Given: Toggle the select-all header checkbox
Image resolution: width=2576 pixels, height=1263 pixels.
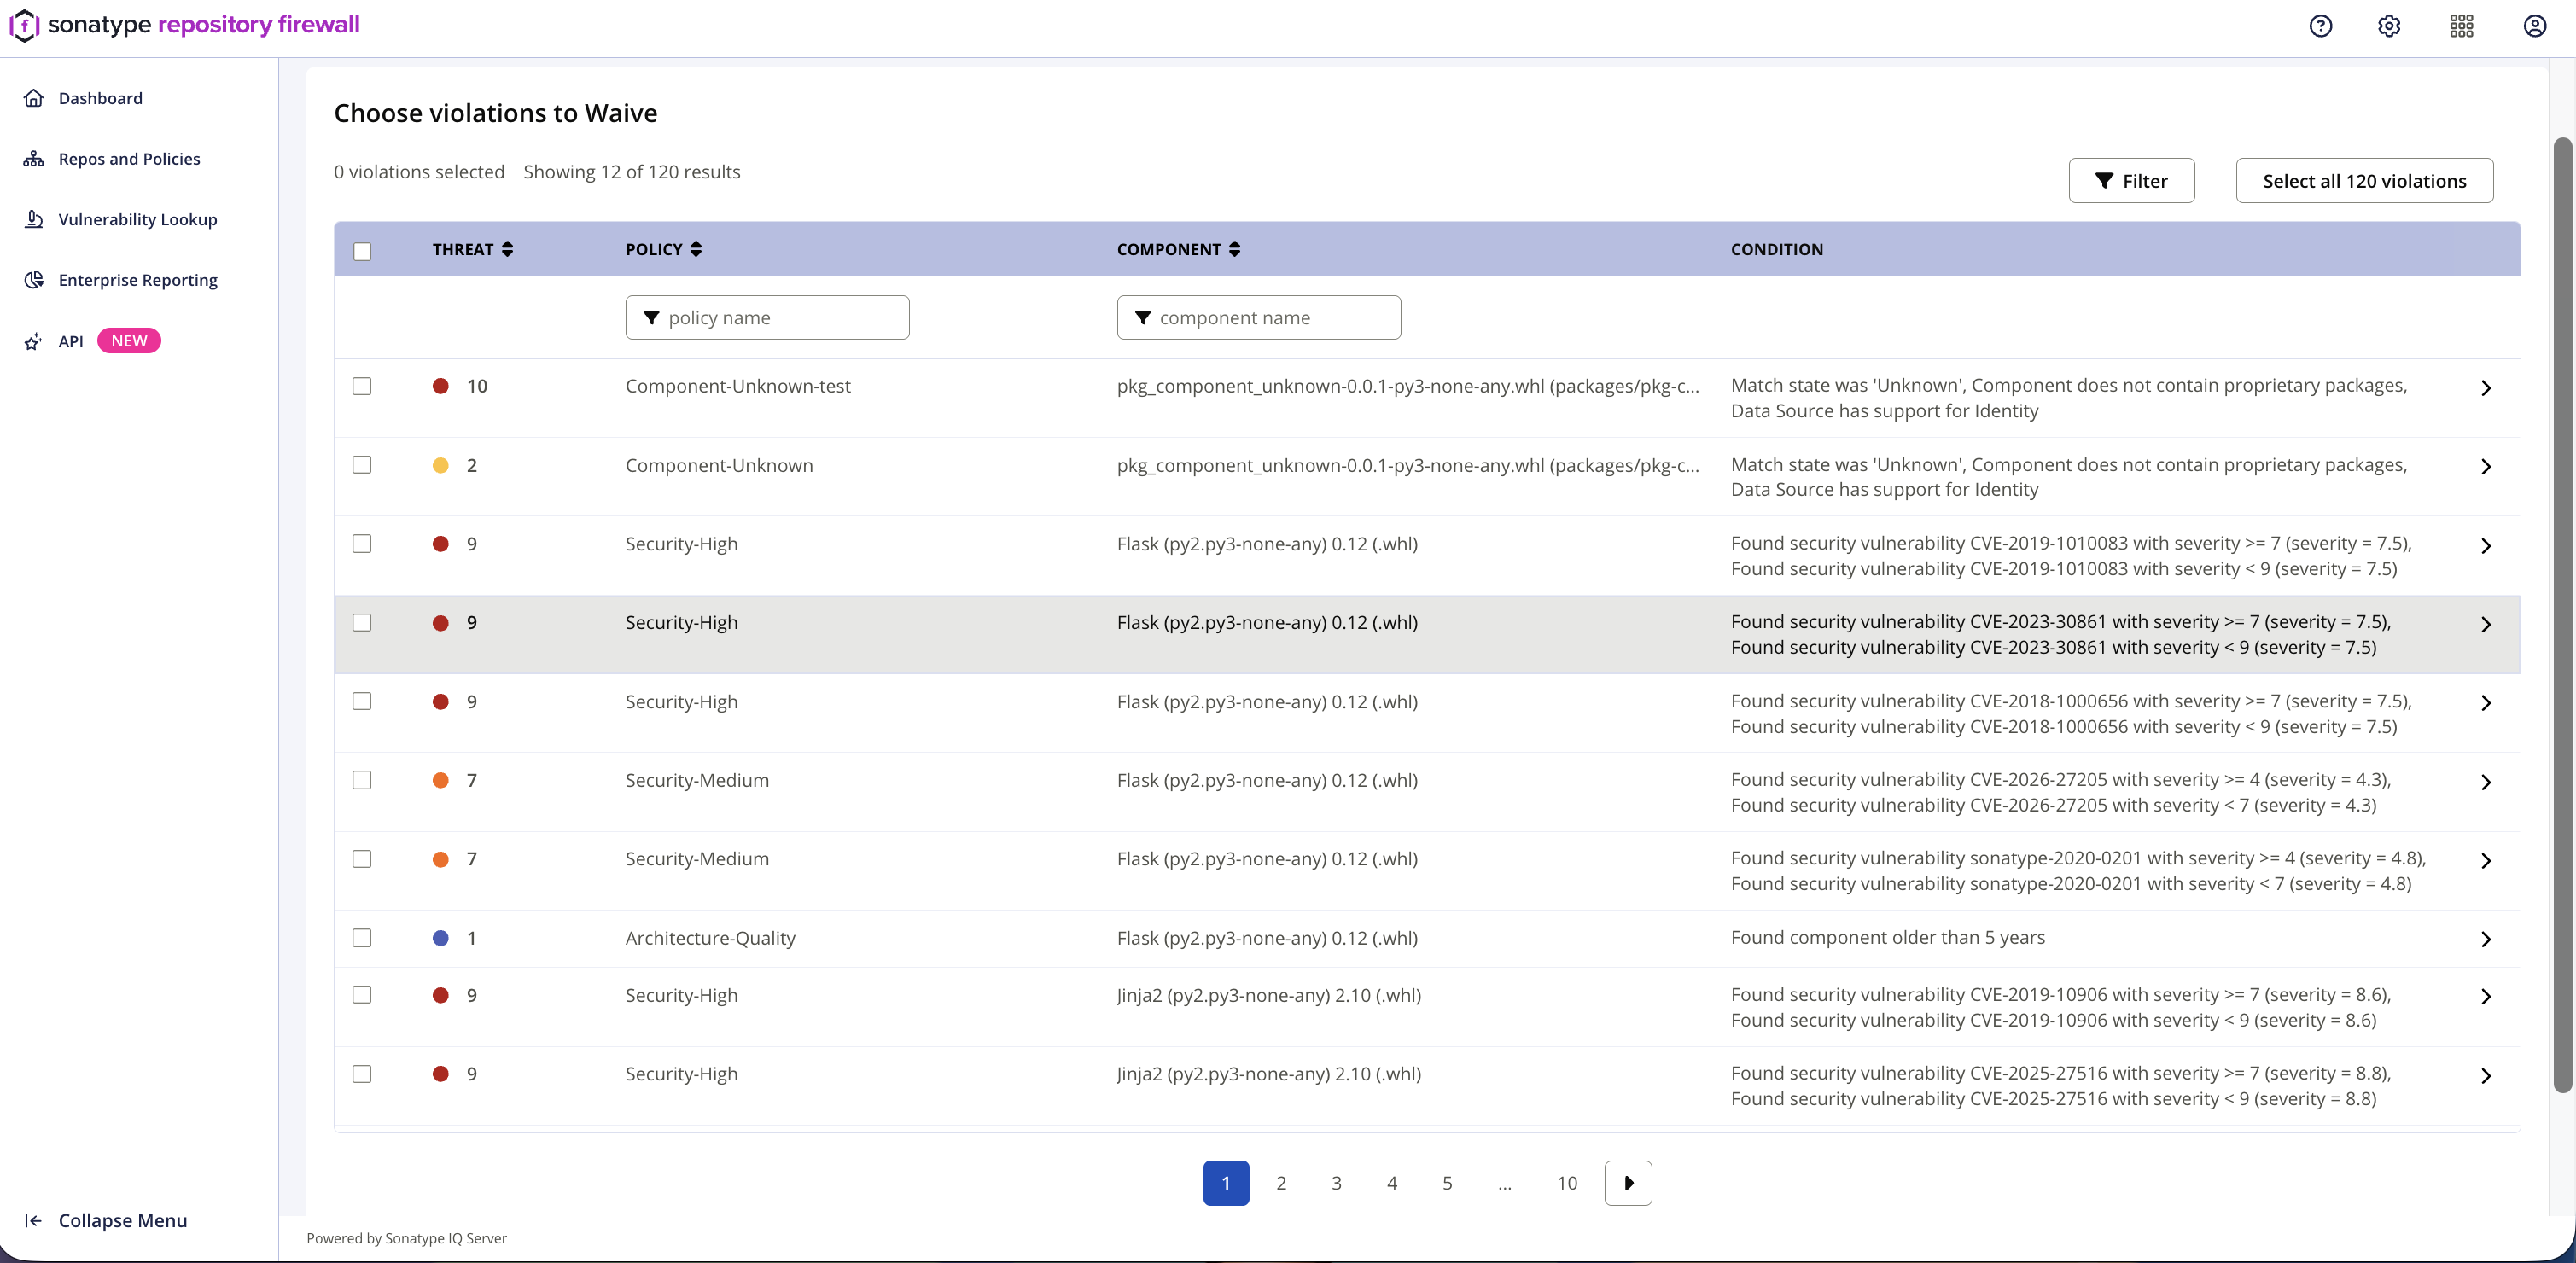Looking at the screenshot, I should click(x=362, y=251).
